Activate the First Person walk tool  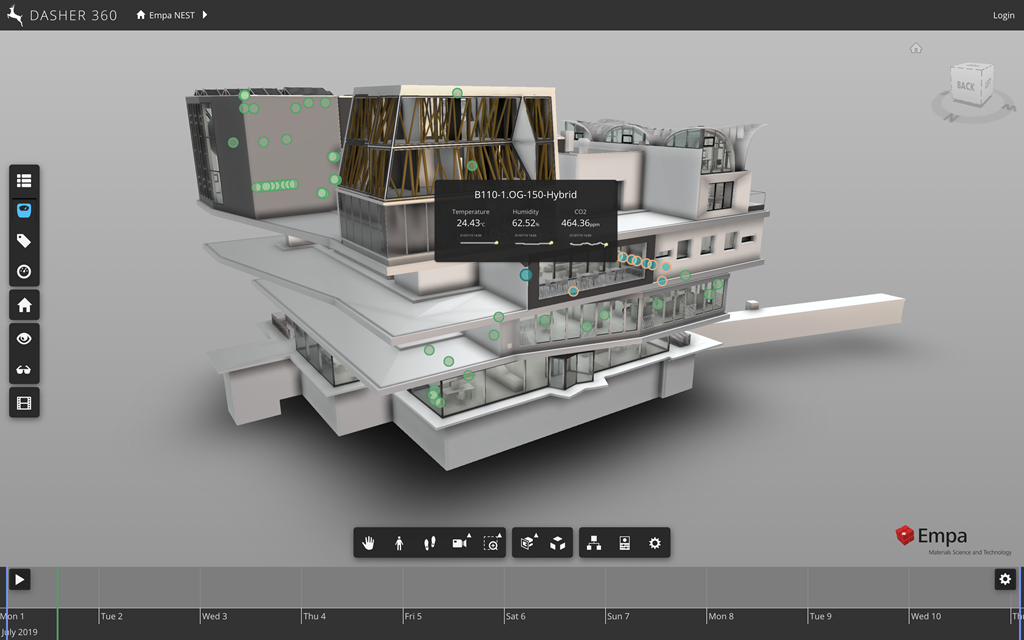tap(399, 543)
